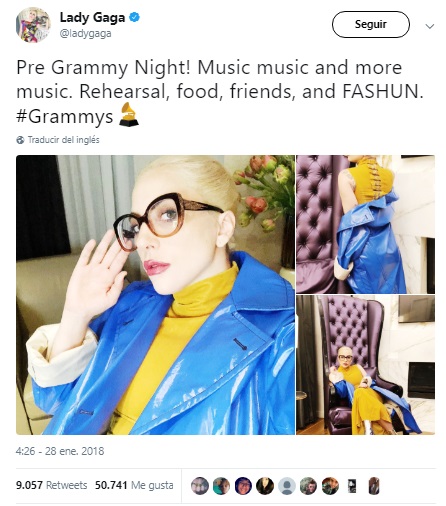Open the bottom-right photo in purple chair
446x506 pixels.
coord(366,365)
